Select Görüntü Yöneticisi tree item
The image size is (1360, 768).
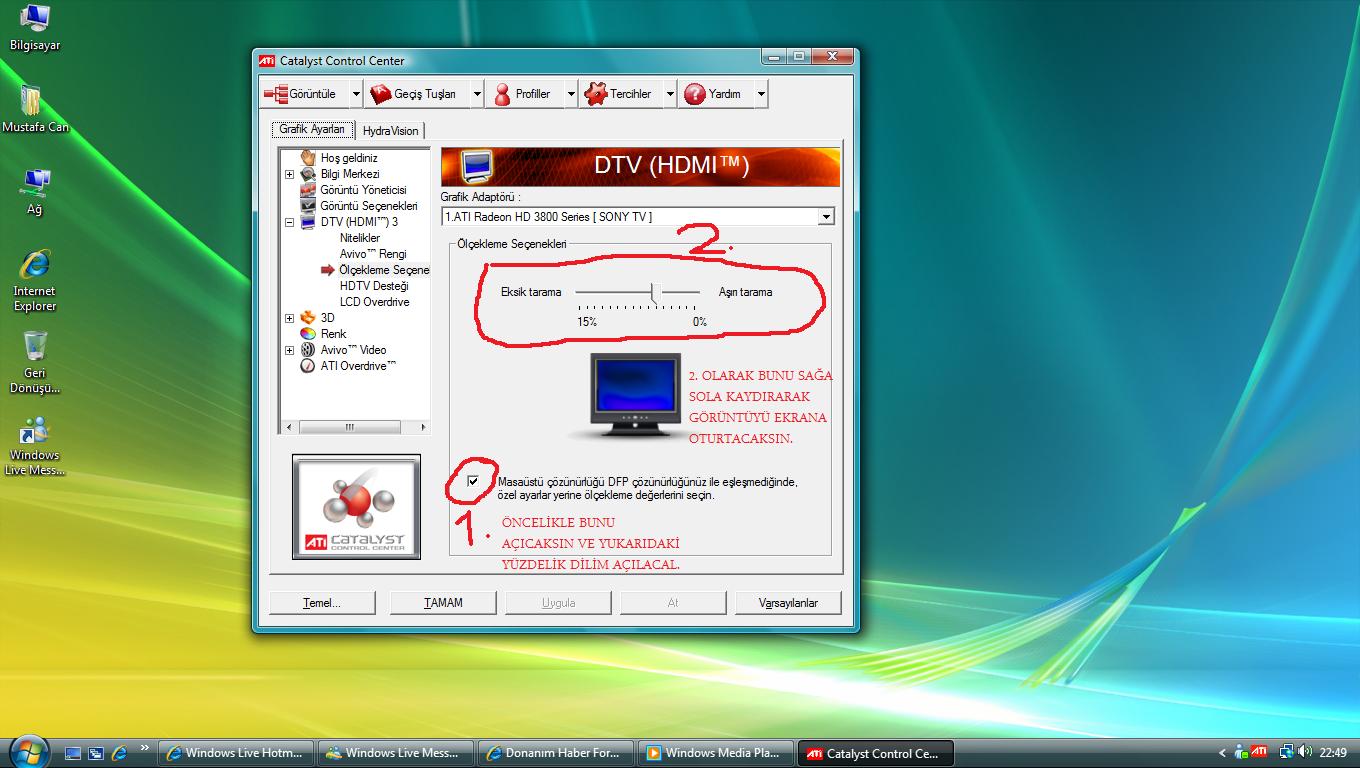tap(363, 190)
